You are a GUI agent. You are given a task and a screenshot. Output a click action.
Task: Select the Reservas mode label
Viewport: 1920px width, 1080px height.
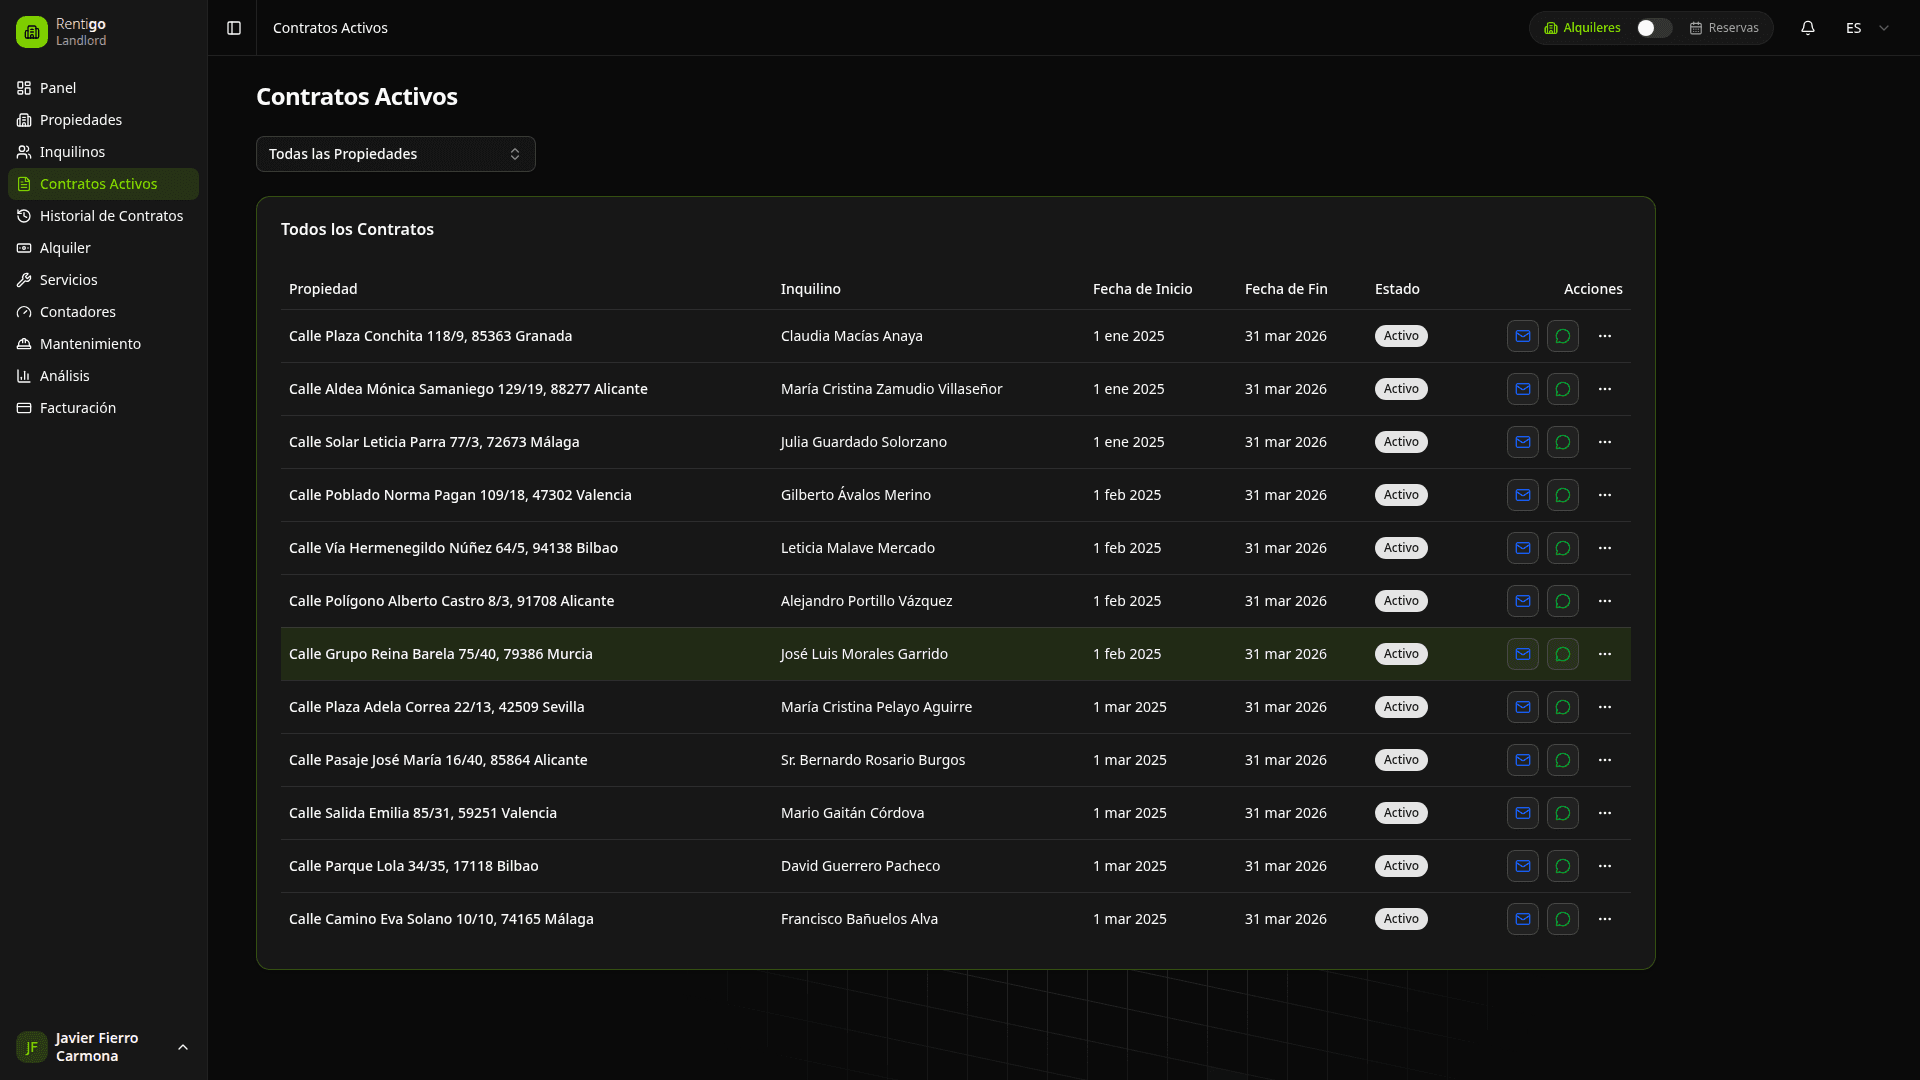click(x=1732, y=28)
